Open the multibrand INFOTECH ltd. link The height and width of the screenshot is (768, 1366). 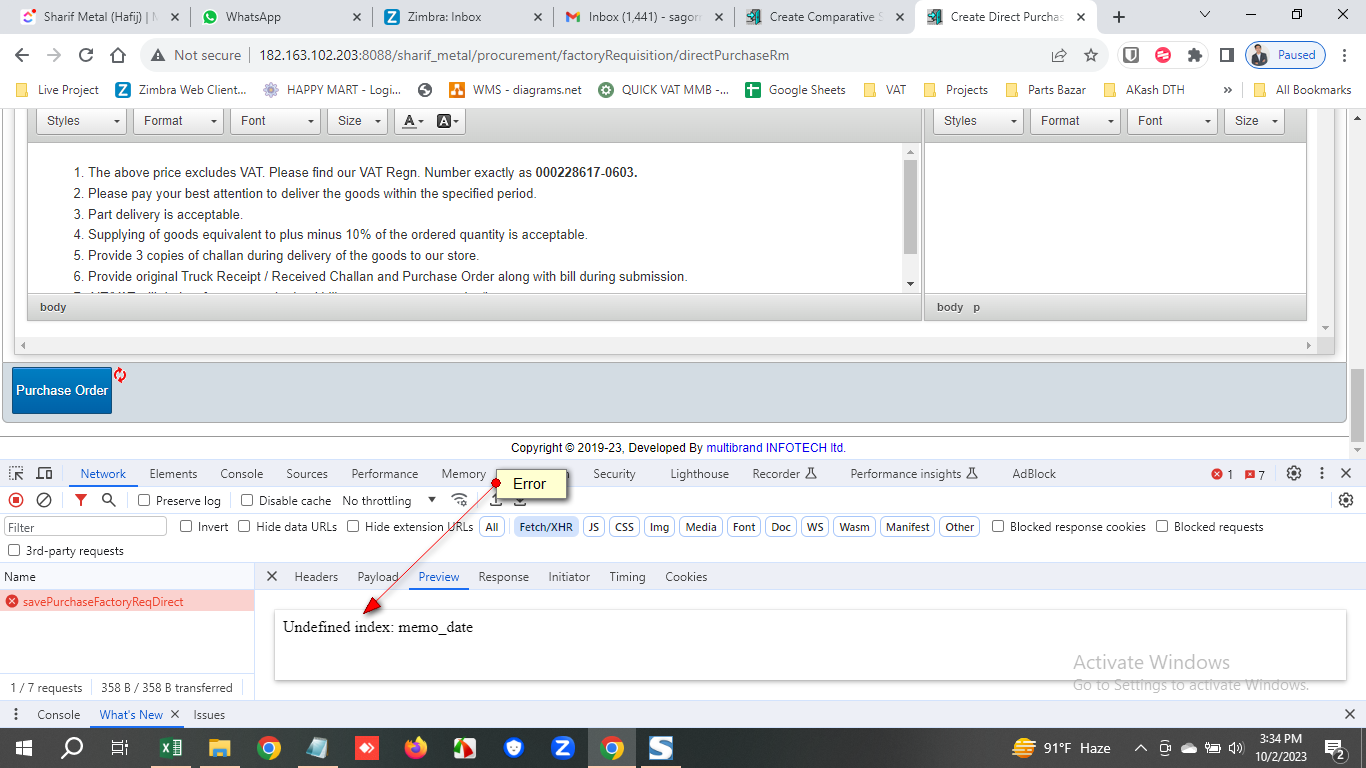pyautogui.click(x=776, y=448)
